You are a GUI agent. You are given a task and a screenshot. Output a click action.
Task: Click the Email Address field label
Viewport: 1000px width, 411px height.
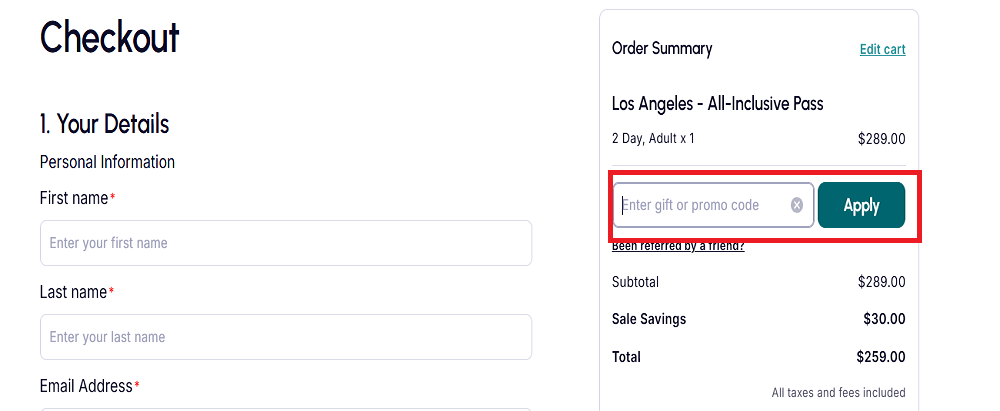coord(86,386)
